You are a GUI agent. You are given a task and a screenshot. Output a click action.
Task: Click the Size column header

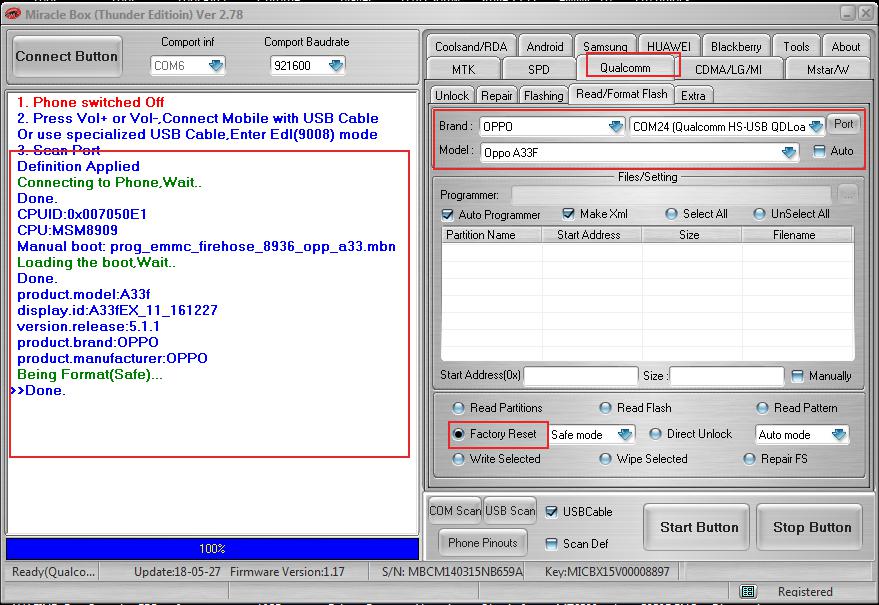tap(692, 235)
